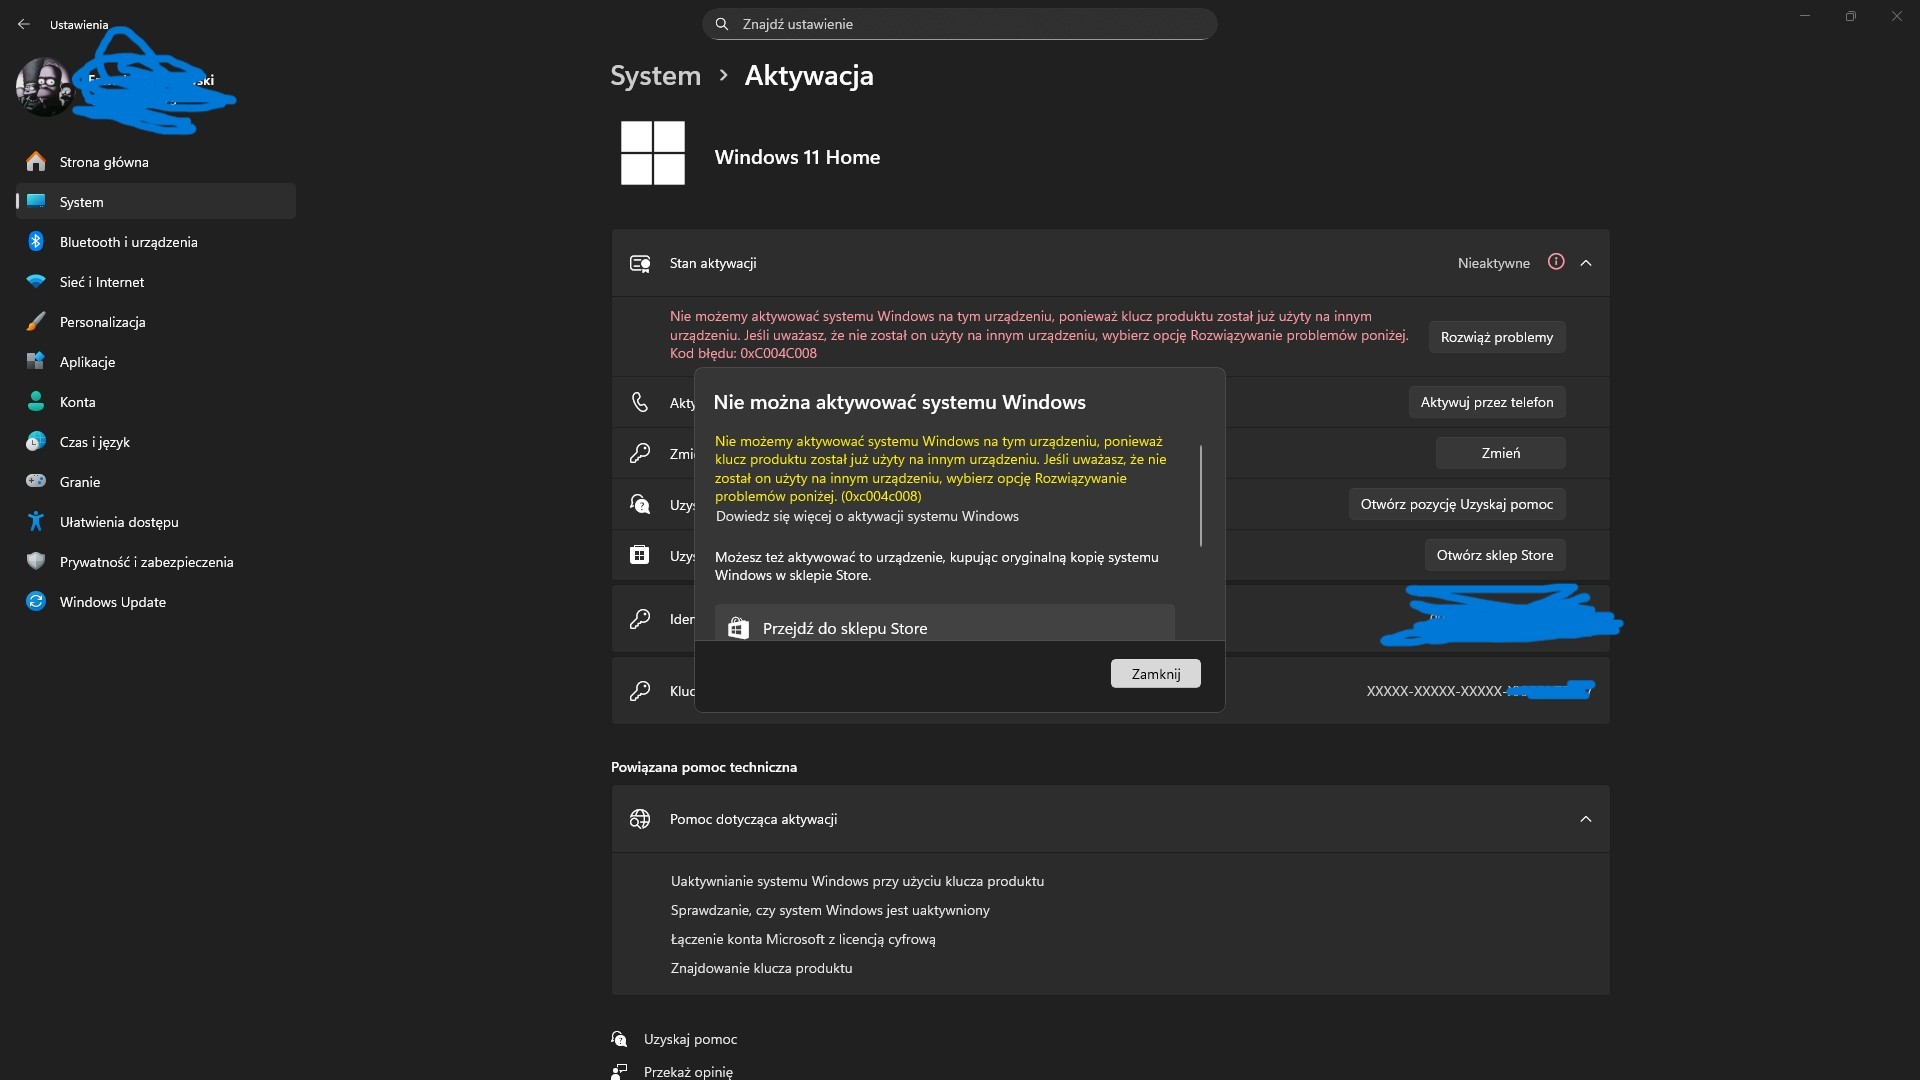This screenshot has height=1080, width=1920.
Task: Click the Personalizacja brush icon
Action: (36, 322)
